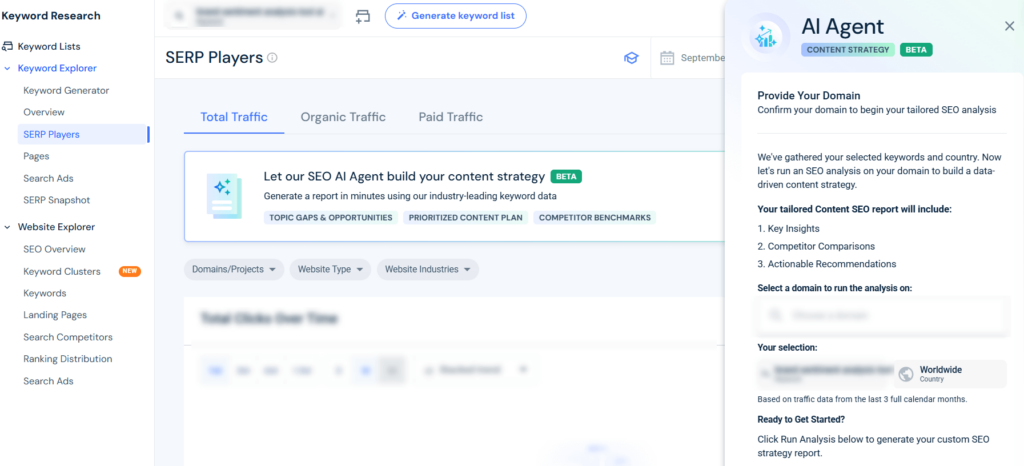This screenshot has height=466, width=1024.
Task: Open Keyword Clusters in the sidebar
Action: coord(62,271)
